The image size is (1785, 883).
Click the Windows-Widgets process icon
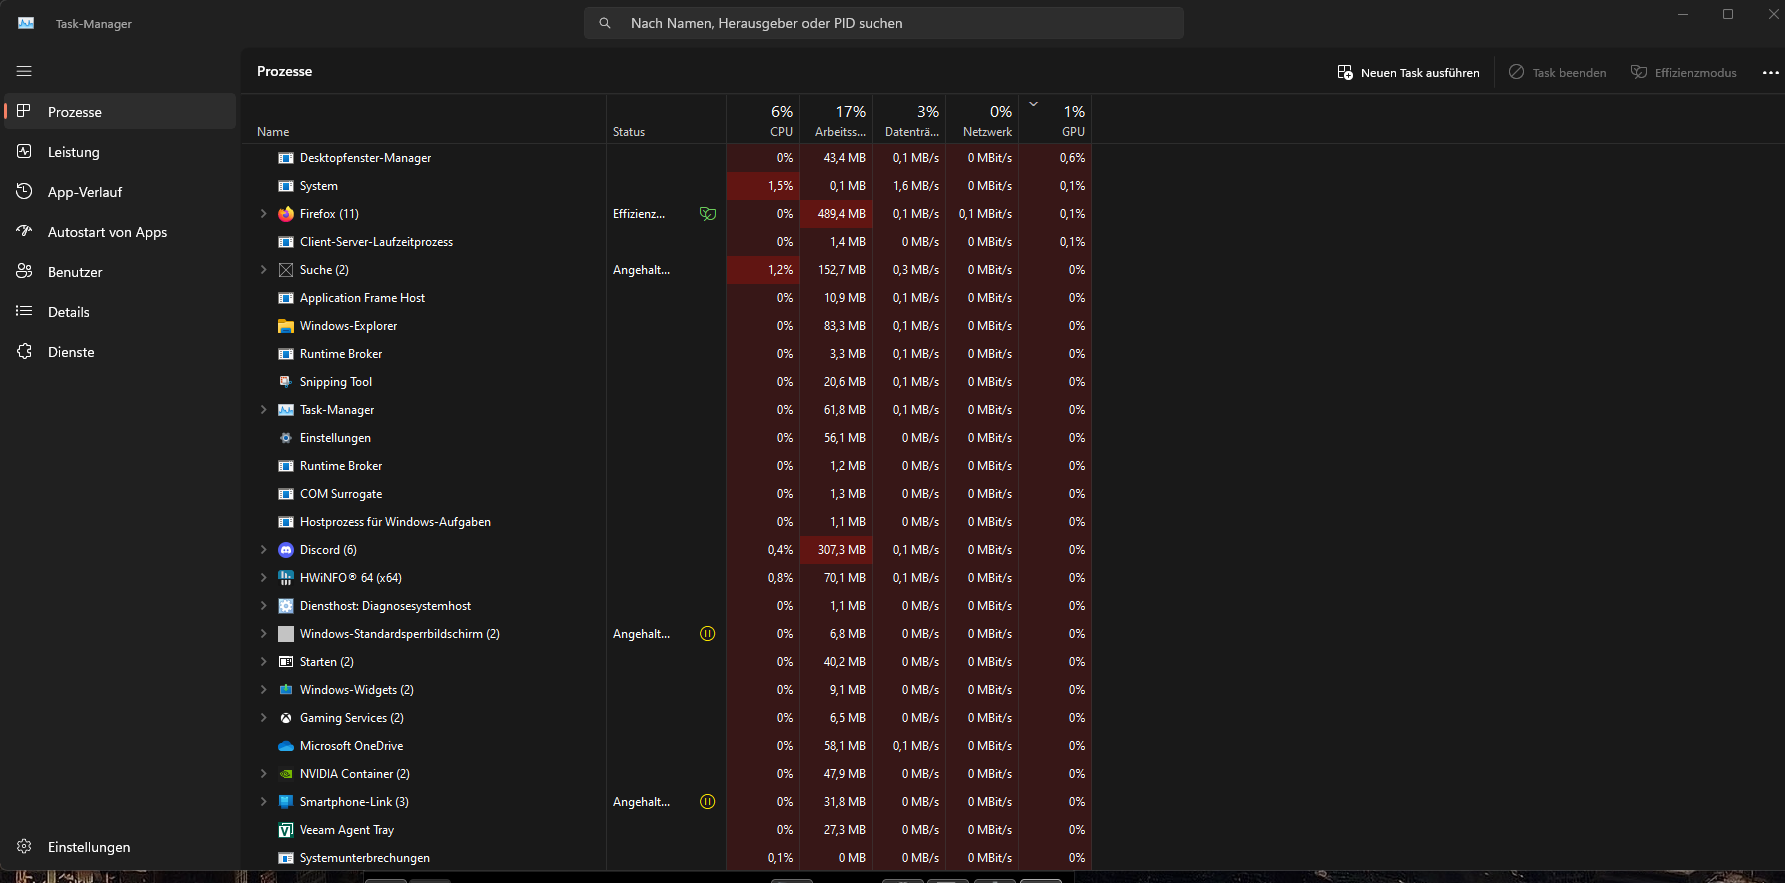[x=286, y=690]
